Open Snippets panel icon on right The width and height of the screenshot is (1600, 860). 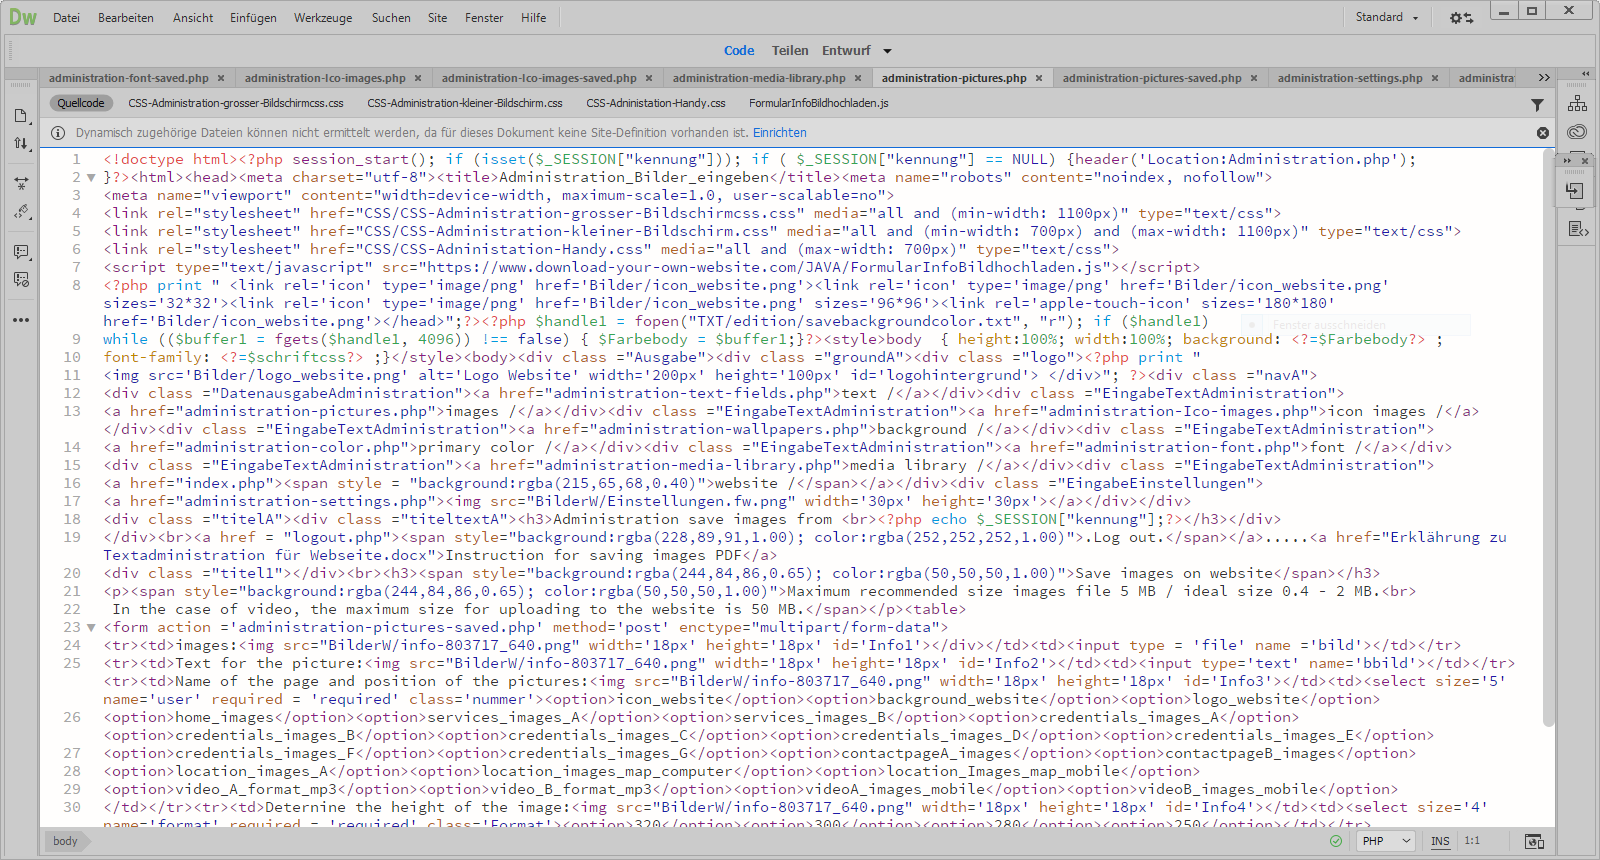(x=1577, y=229)
